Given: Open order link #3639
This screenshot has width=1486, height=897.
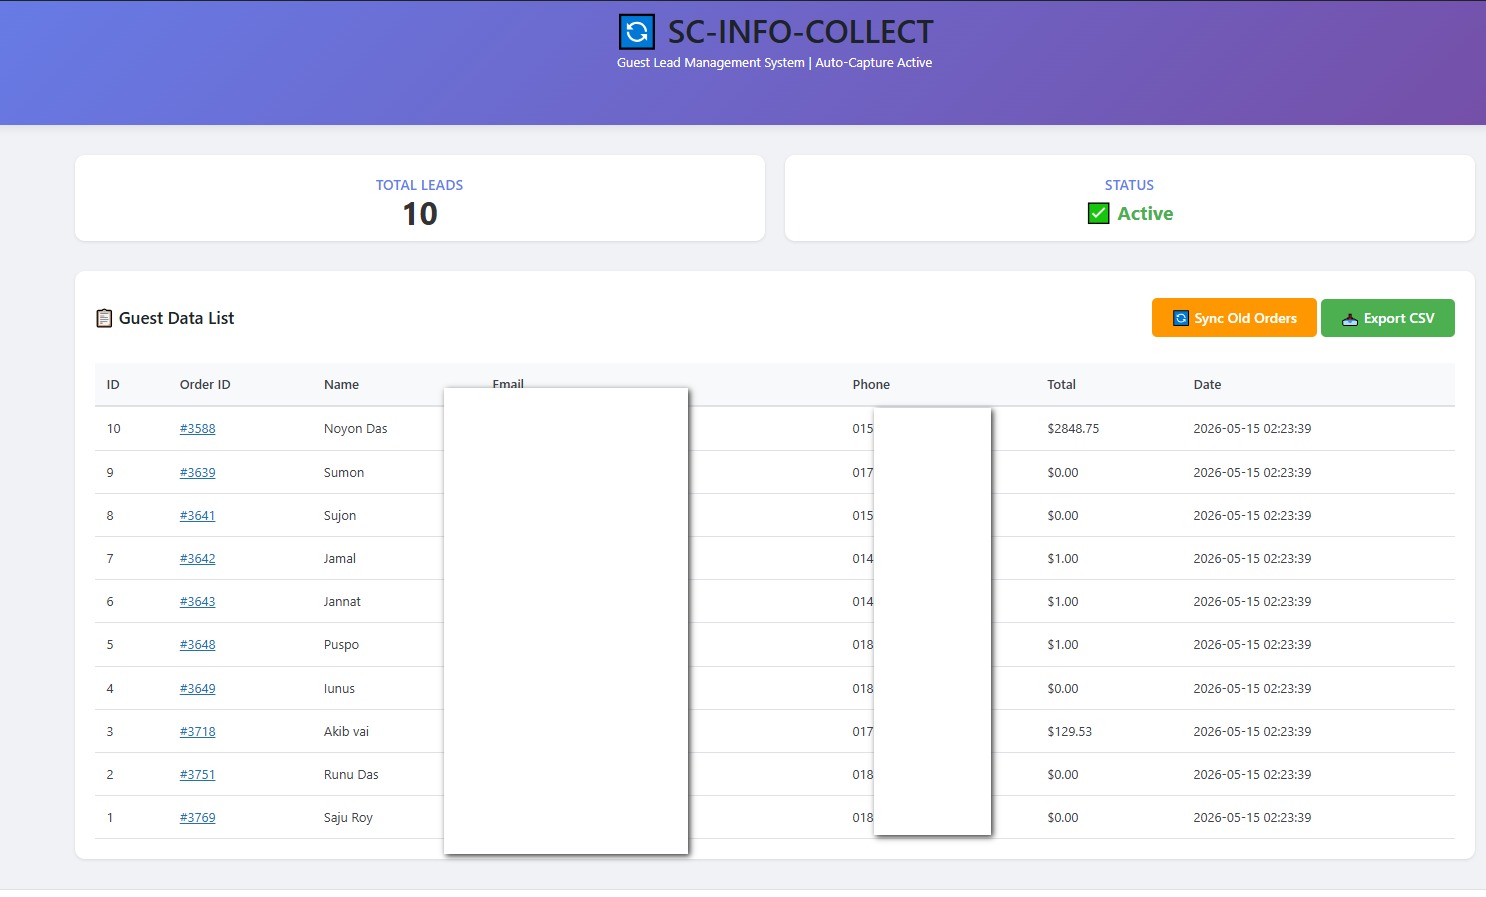Looking at the screenshot, I should 197,472.
